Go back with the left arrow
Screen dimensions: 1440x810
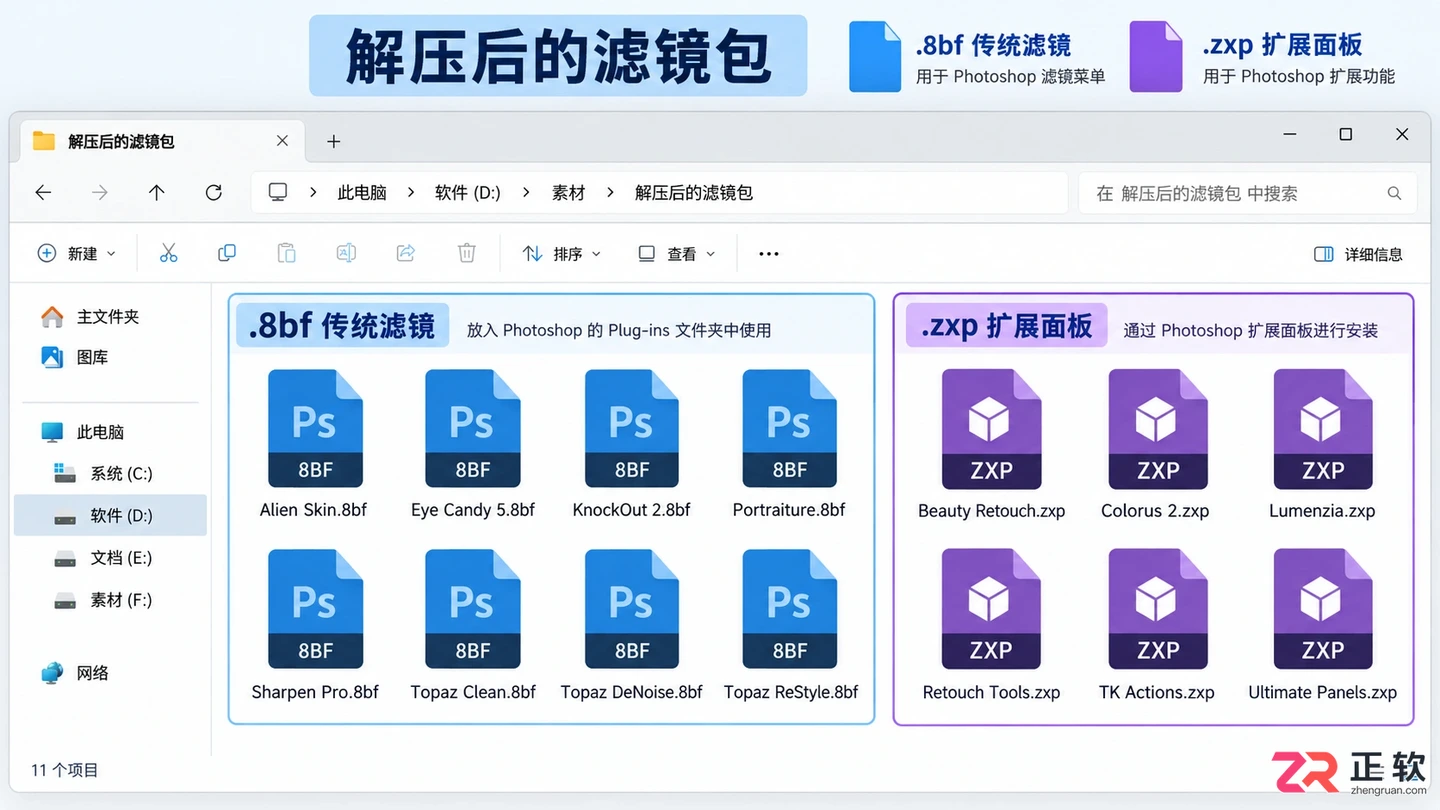tap(43, 193)
